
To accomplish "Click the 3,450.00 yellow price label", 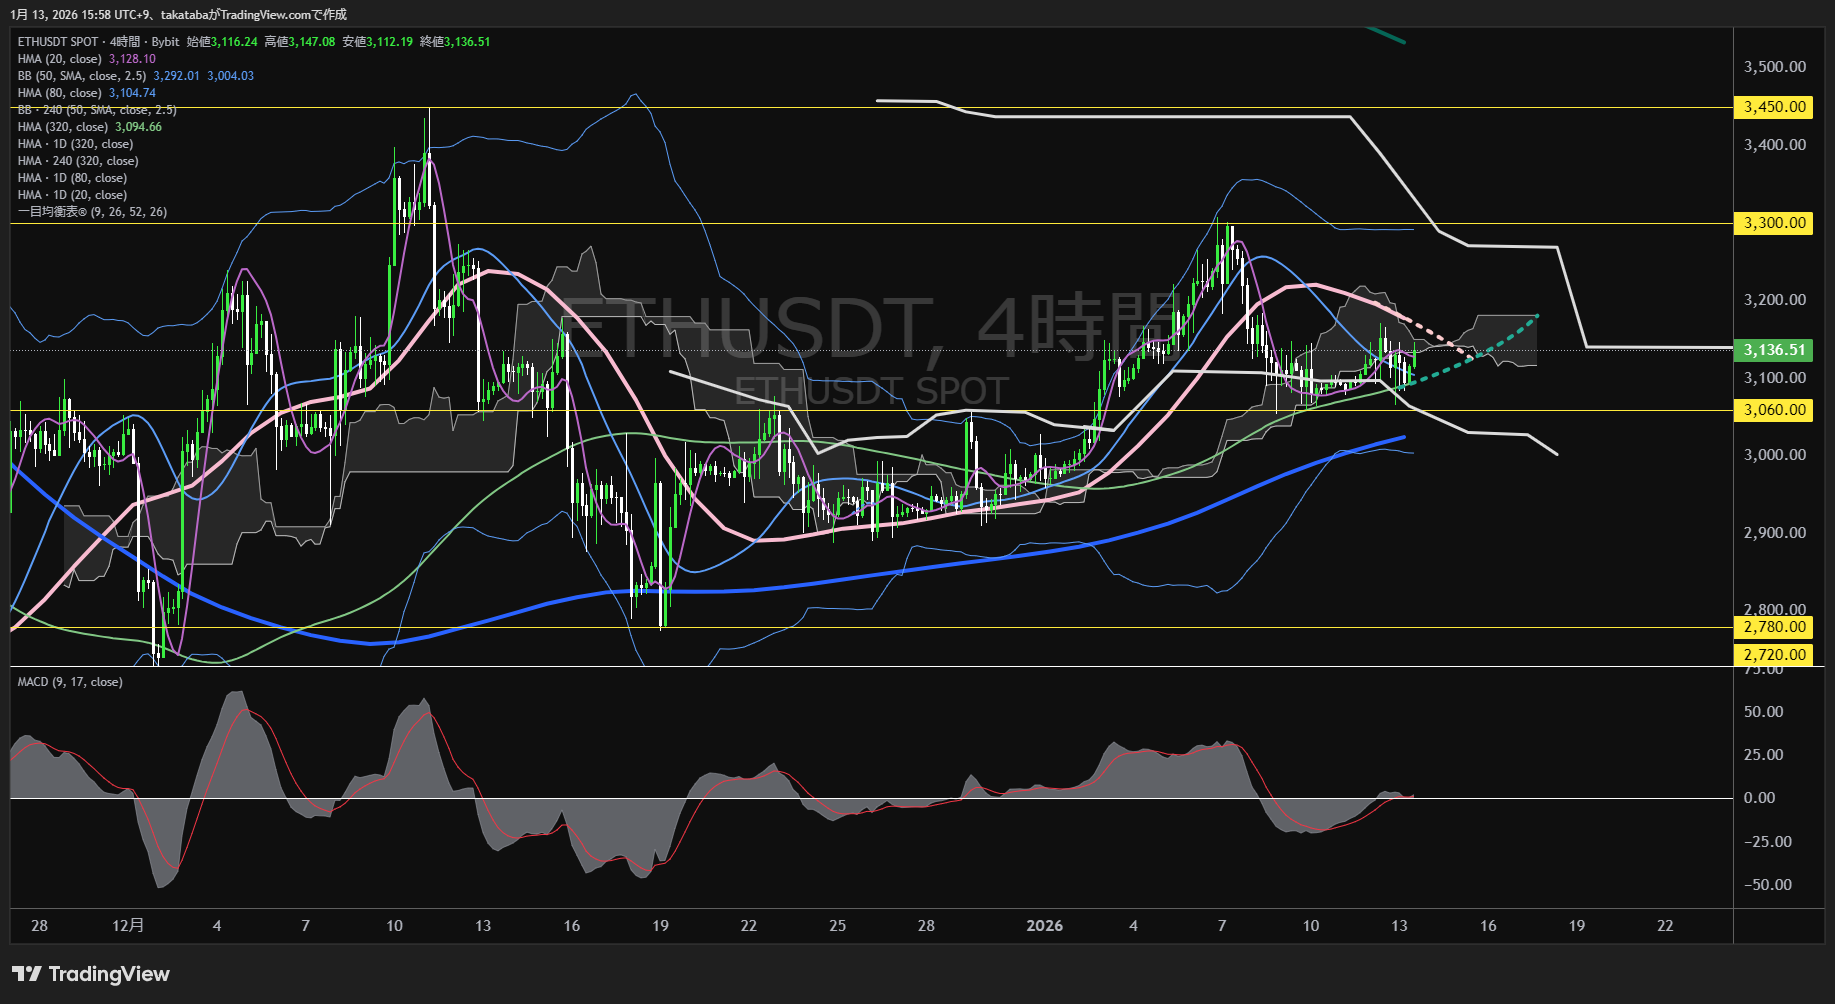I will [1774, 107].
